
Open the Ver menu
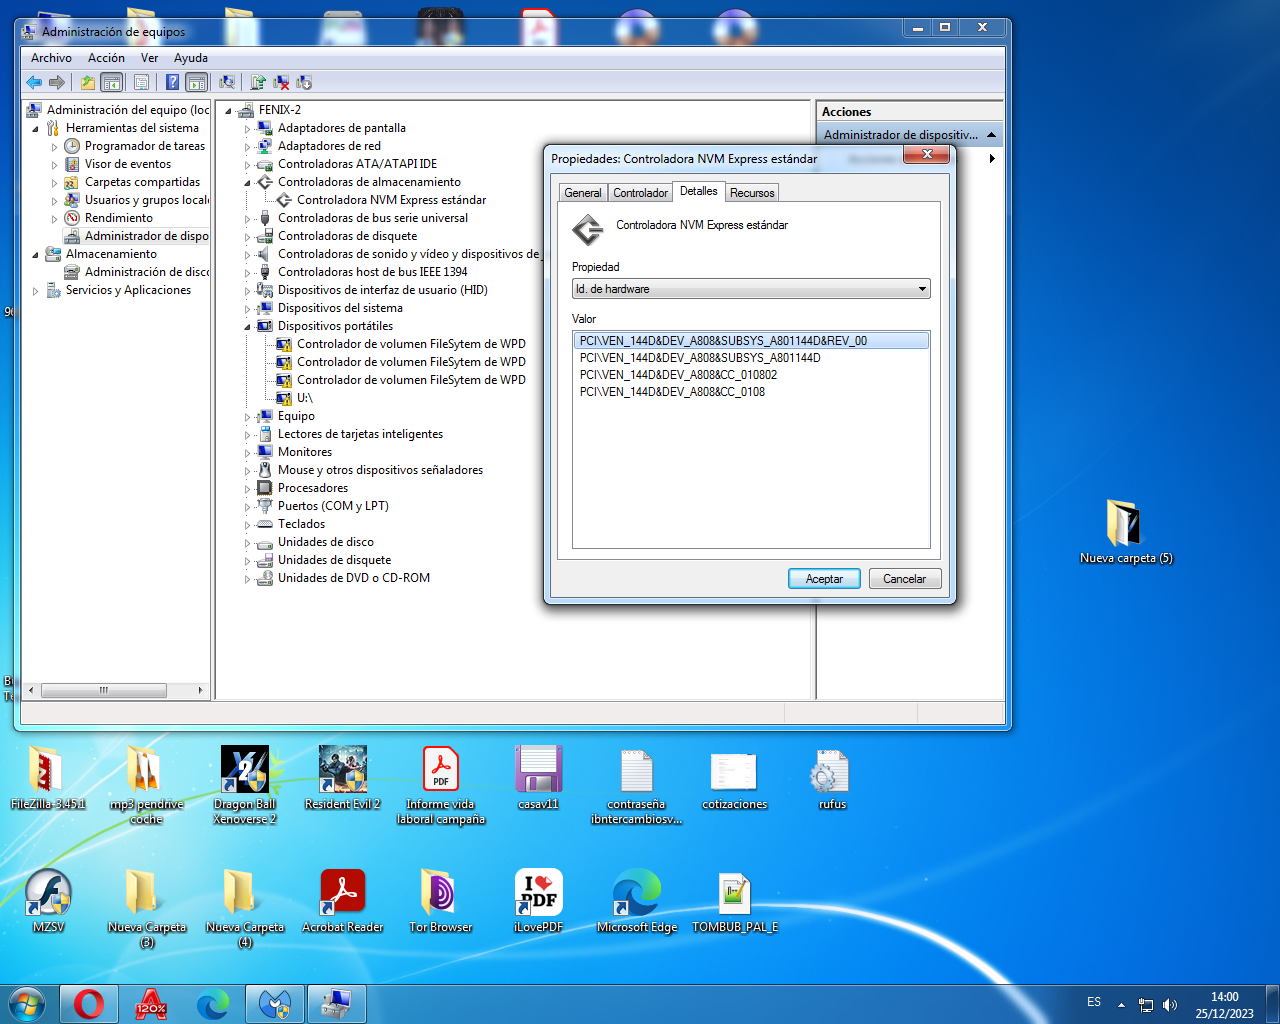(x=149, y=58)
